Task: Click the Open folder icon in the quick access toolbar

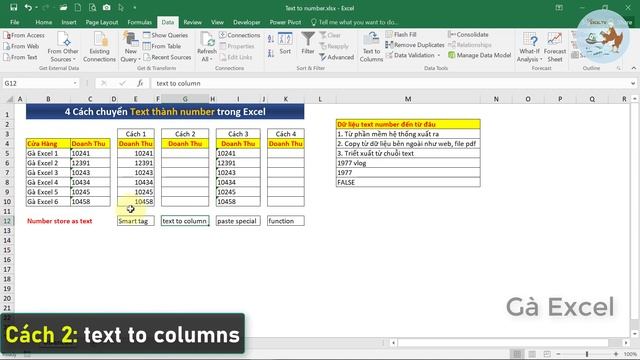Action: (x=63, y=7)
